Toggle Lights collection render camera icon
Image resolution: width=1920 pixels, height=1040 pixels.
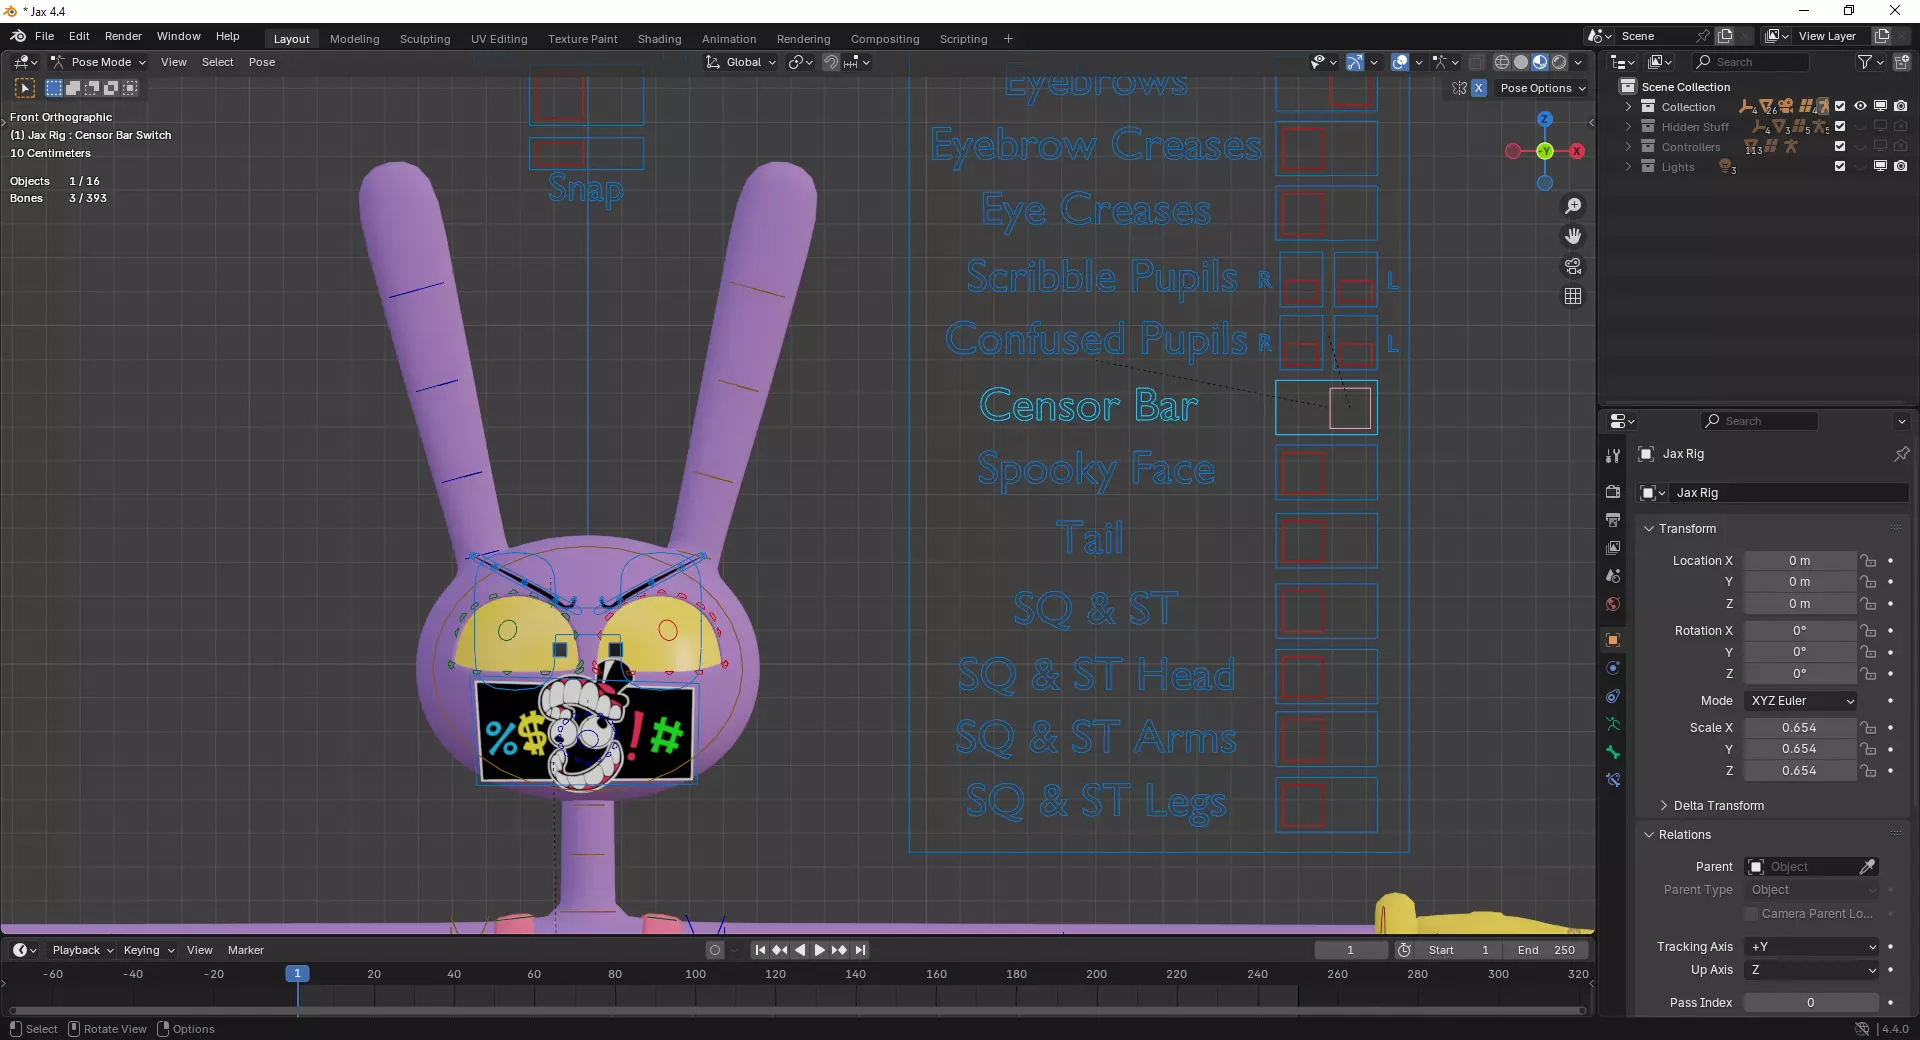1901,166
